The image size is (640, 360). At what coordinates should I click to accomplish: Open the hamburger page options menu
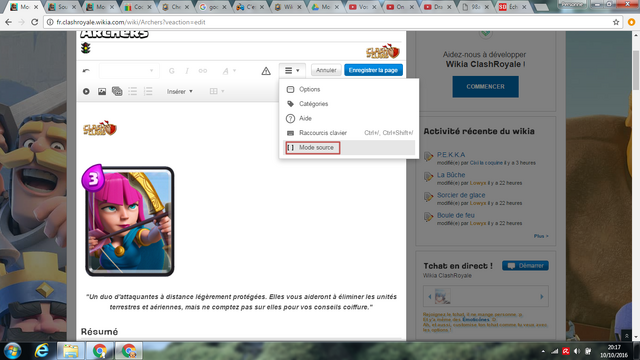pyautogui.click(x=292, y=70)
